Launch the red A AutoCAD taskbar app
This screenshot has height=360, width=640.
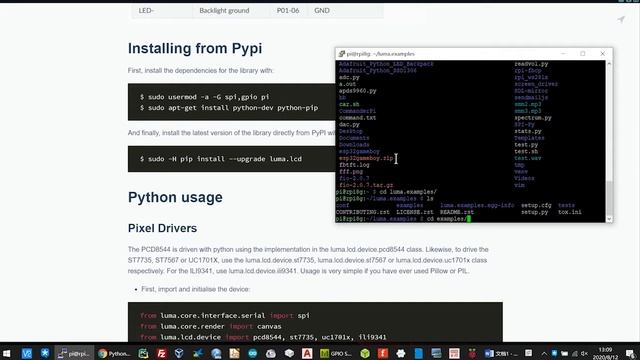pos(307,353)
